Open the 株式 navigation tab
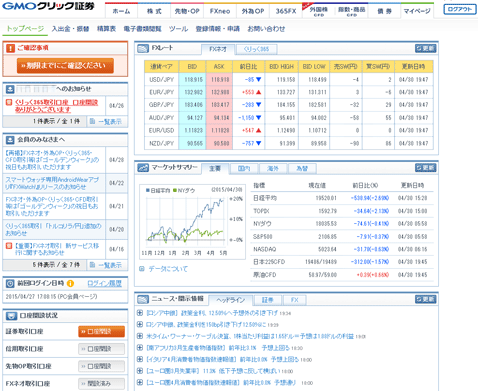 coord(154,11)
